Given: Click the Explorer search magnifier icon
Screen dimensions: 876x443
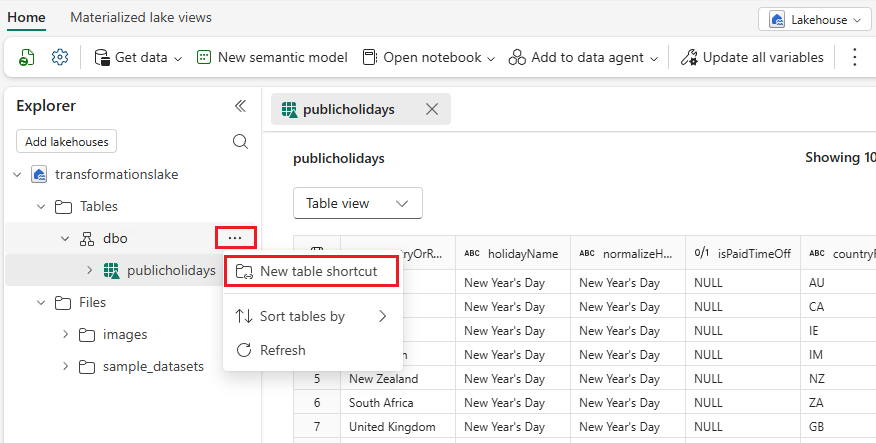Looking at the screenshot, I should pos(240,142).
